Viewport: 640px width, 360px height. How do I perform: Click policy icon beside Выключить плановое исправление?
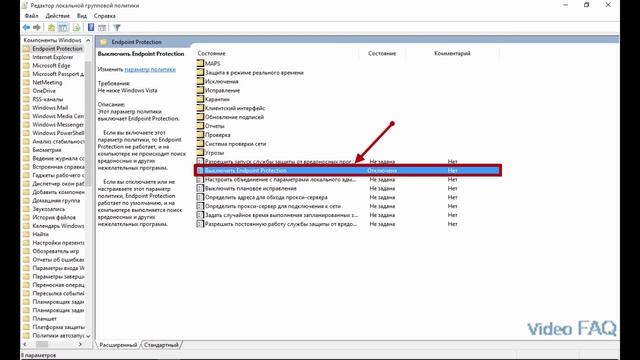click(x=200, y=188)
